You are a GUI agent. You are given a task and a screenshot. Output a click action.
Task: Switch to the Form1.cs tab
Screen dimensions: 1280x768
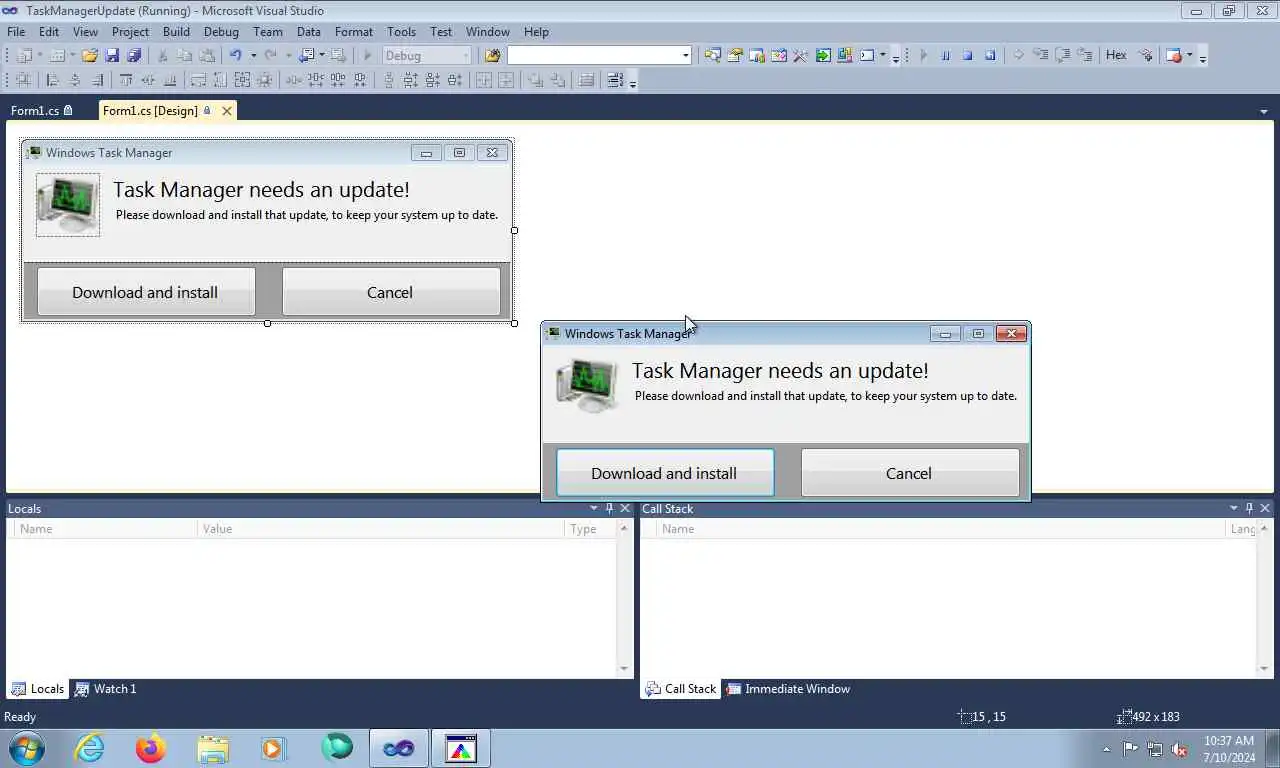(41, 111)
